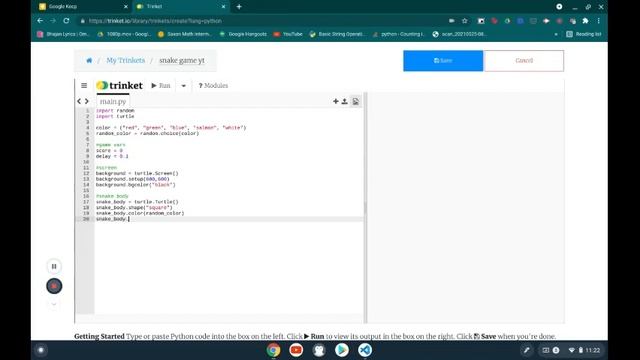Open the trinket hamburger menu

coord(84,85)
